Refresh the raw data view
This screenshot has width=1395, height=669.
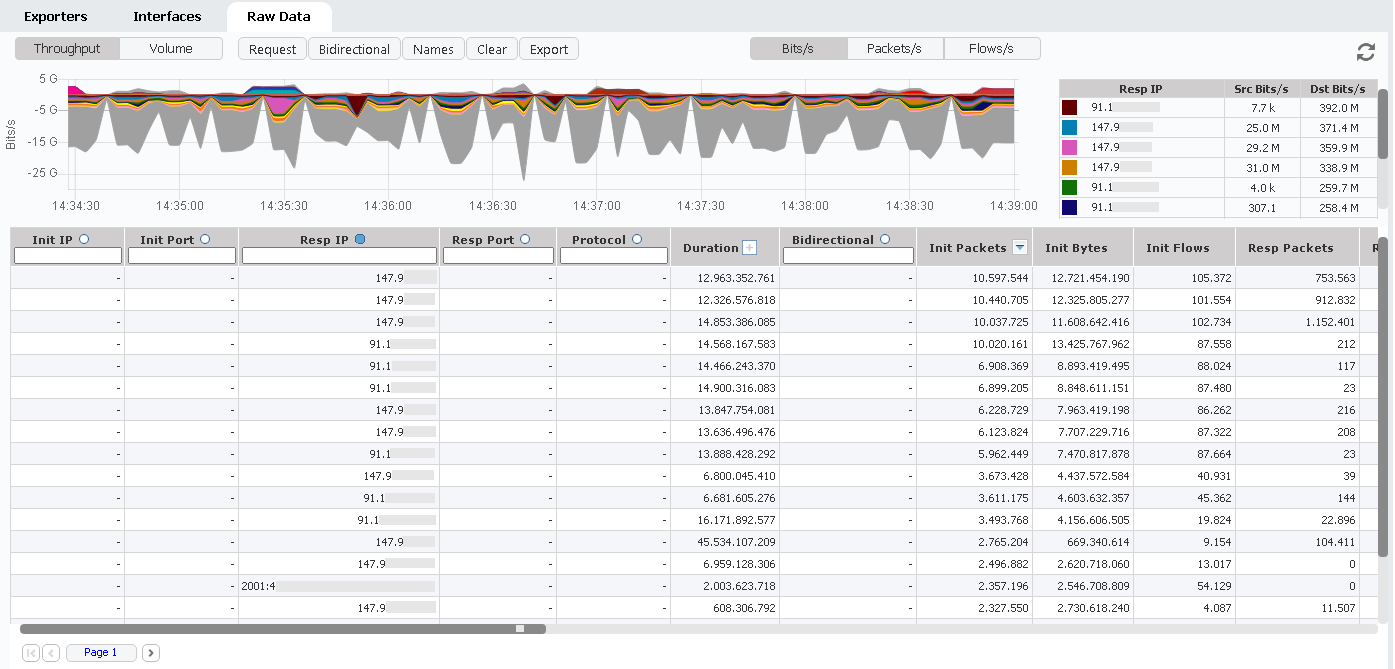[x=1365, y=53]
